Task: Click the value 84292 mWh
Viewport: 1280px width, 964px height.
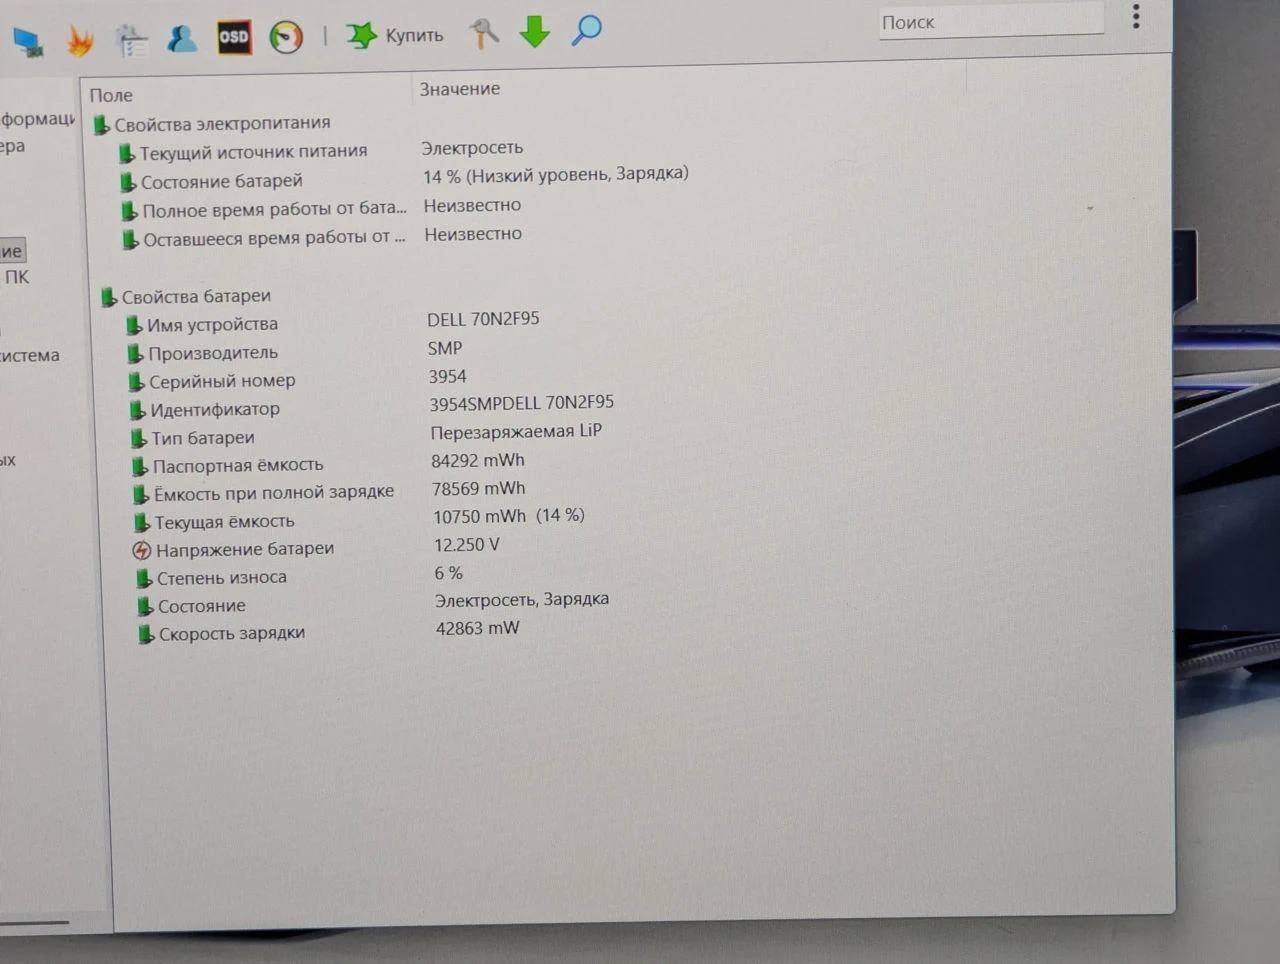Action: (x=478, y=460)
